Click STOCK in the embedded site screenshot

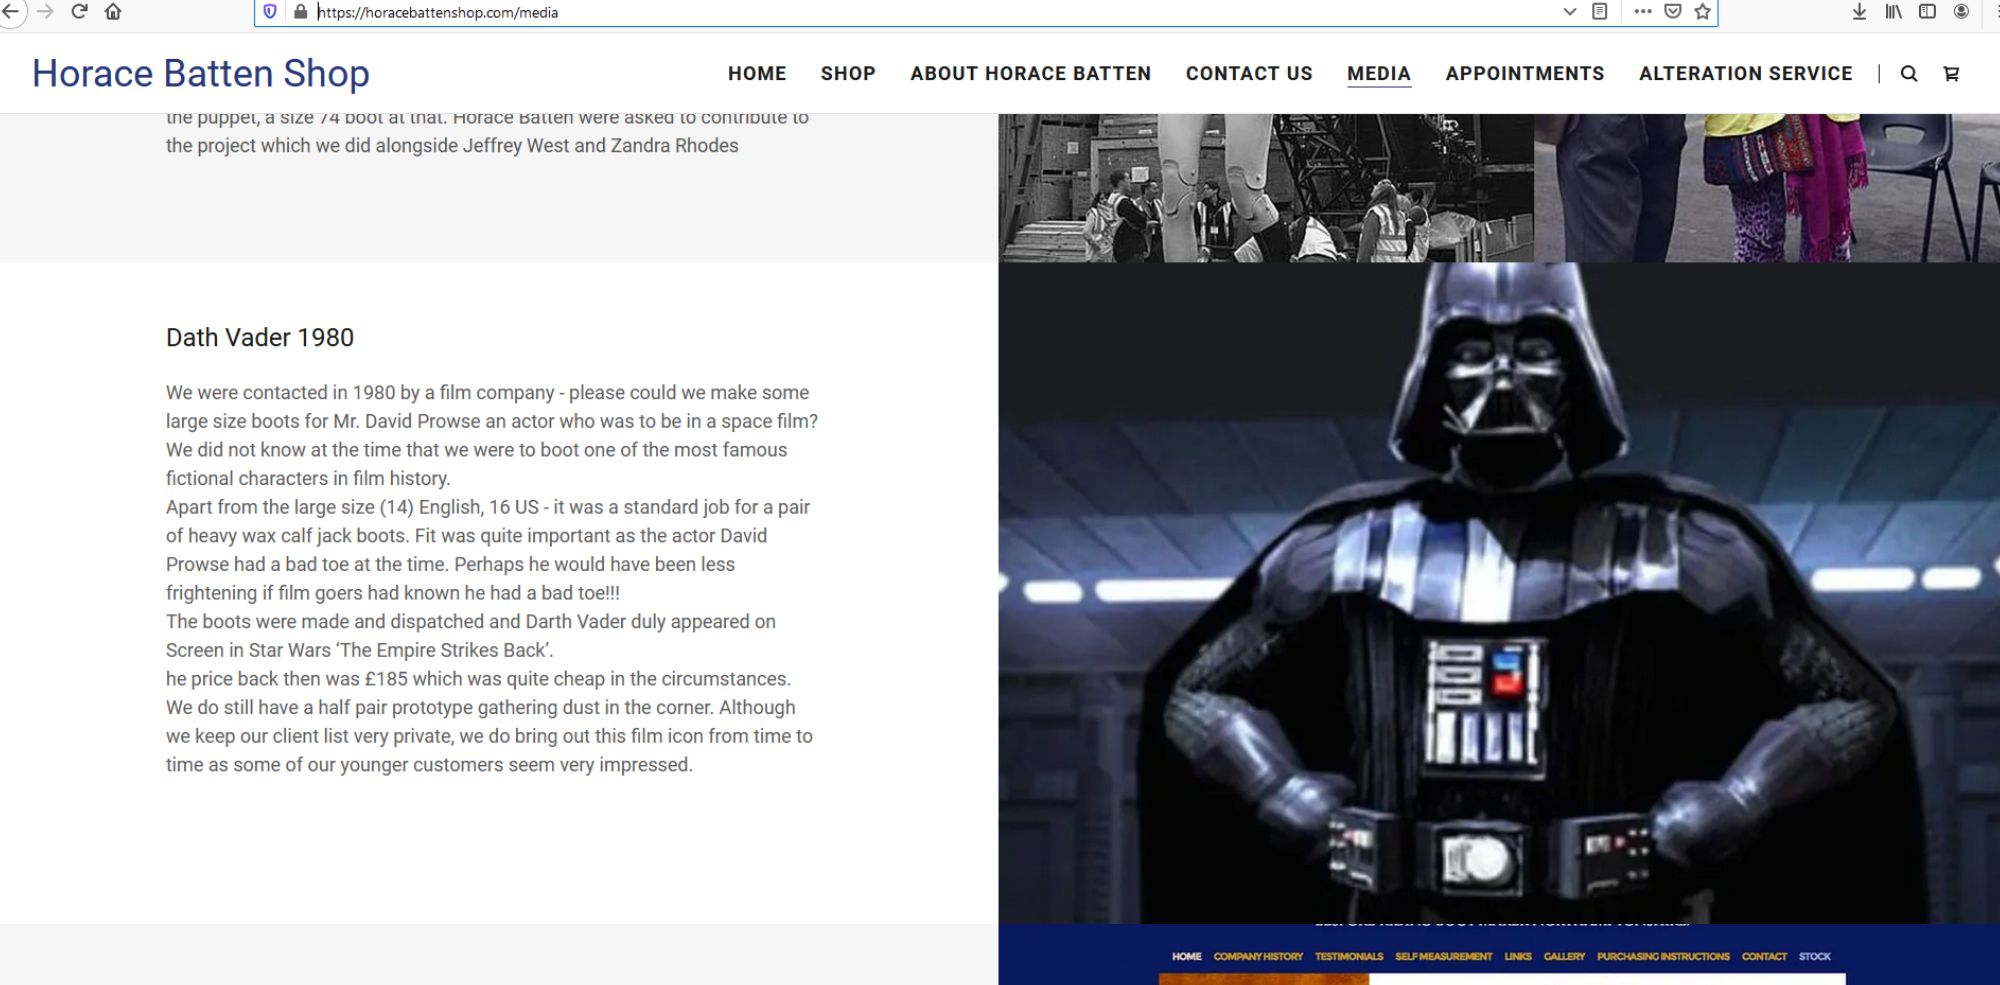(1815, 957)
